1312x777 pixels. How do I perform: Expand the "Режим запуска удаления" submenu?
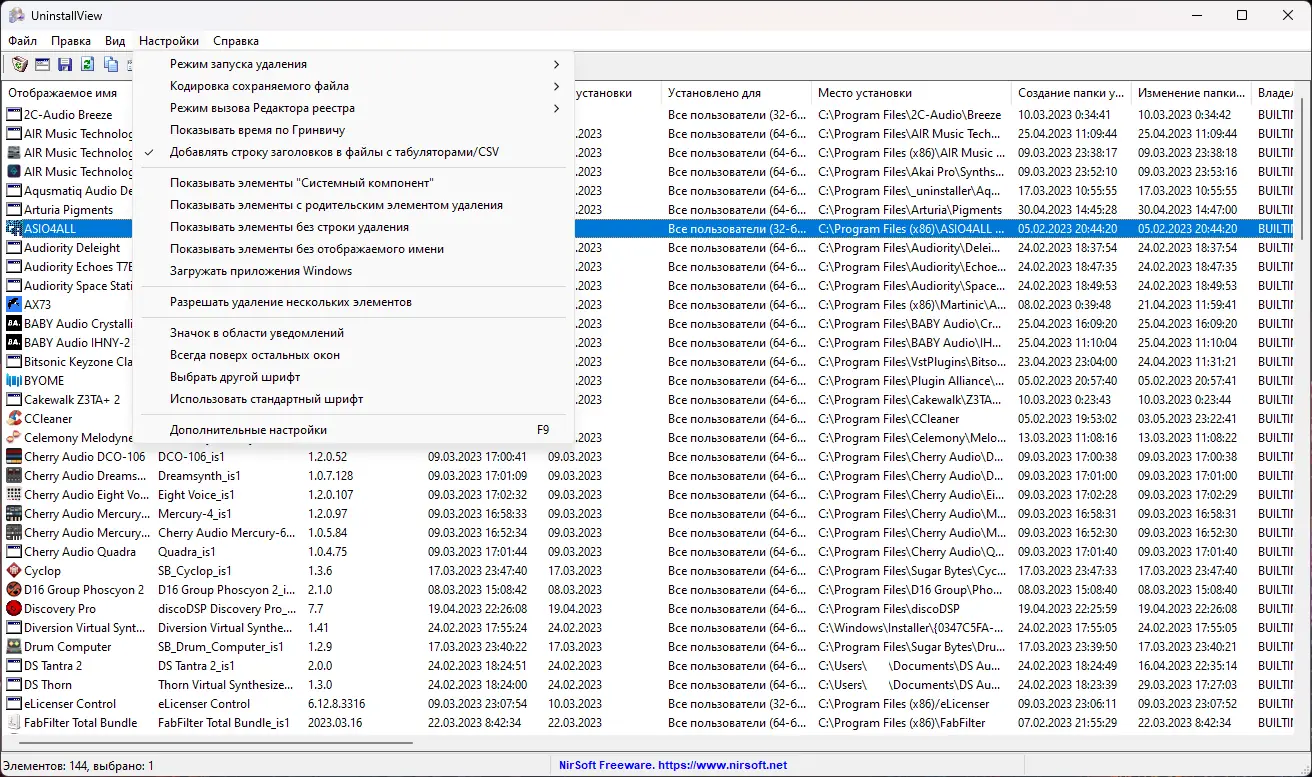[x=354, y=64]
